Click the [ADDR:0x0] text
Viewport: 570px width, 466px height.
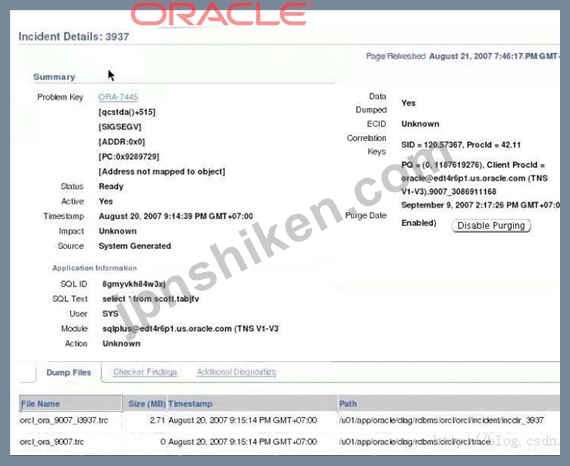pos(121,142)
